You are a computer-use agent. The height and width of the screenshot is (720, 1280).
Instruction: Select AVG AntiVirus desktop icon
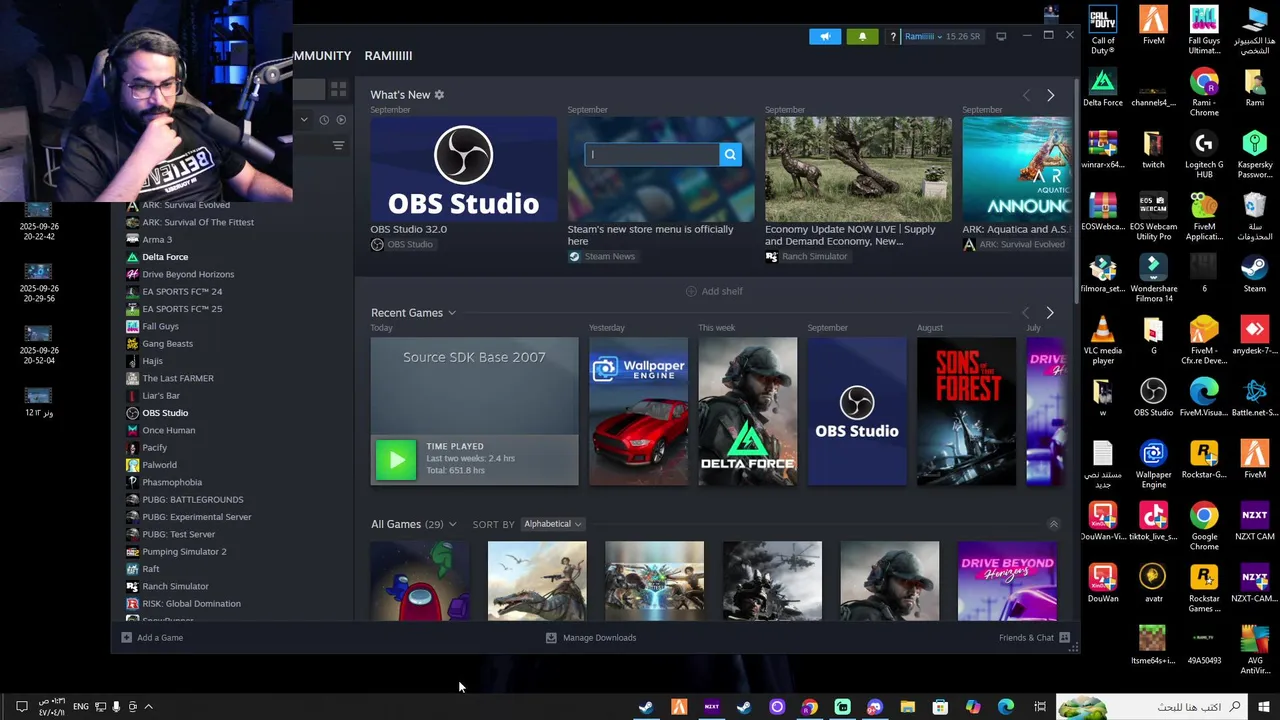point(1255,650)
